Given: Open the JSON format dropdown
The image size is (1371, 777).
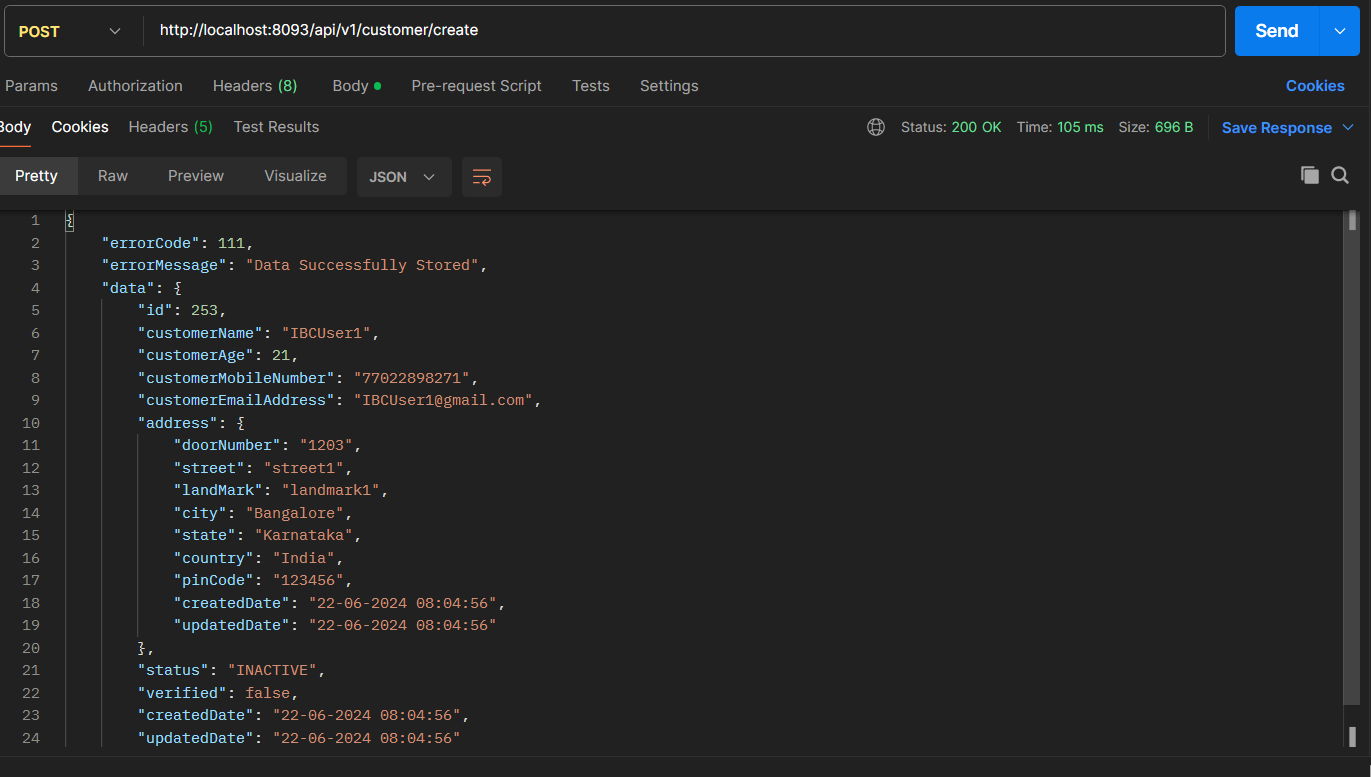Looking at the screenshot, I should tap(403, 177).
